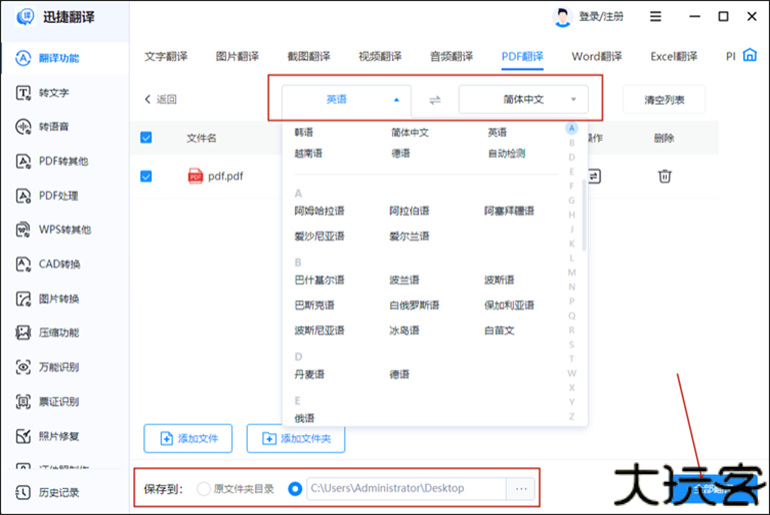770x515 pixels.
Task: Choose 爱尔兰语 in the language list
Action: 409,237
